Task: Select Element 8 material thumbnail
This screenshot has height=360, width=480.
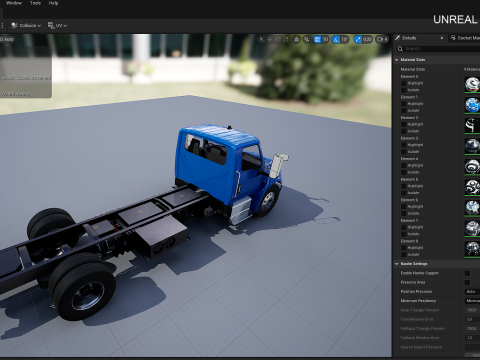Action: 472,249
